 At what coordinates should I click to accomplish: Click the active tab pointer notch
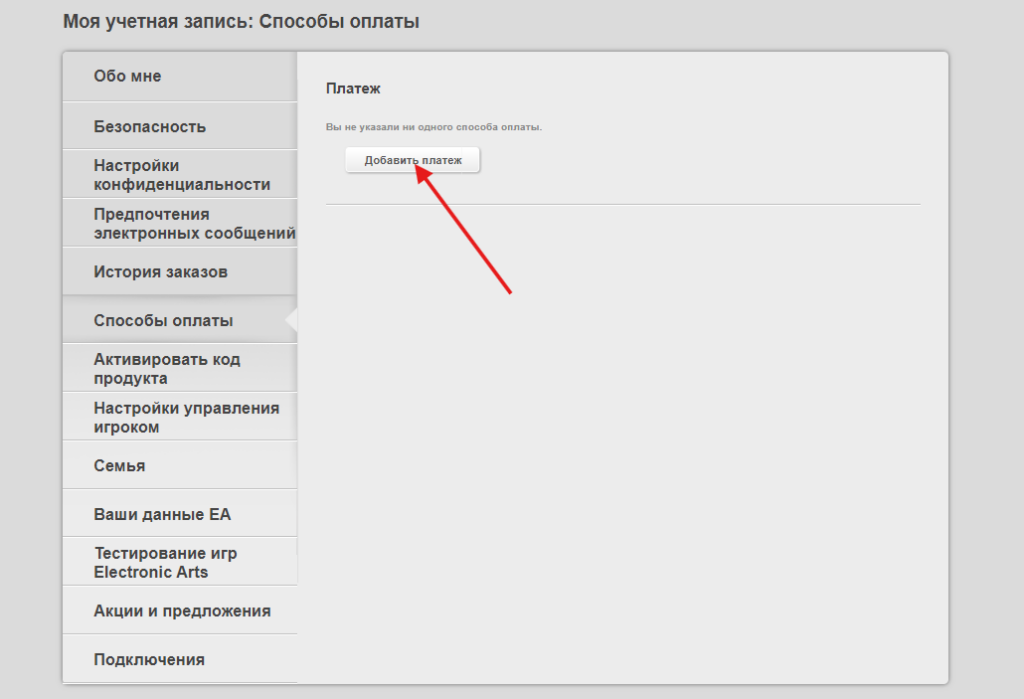(292, 320)
